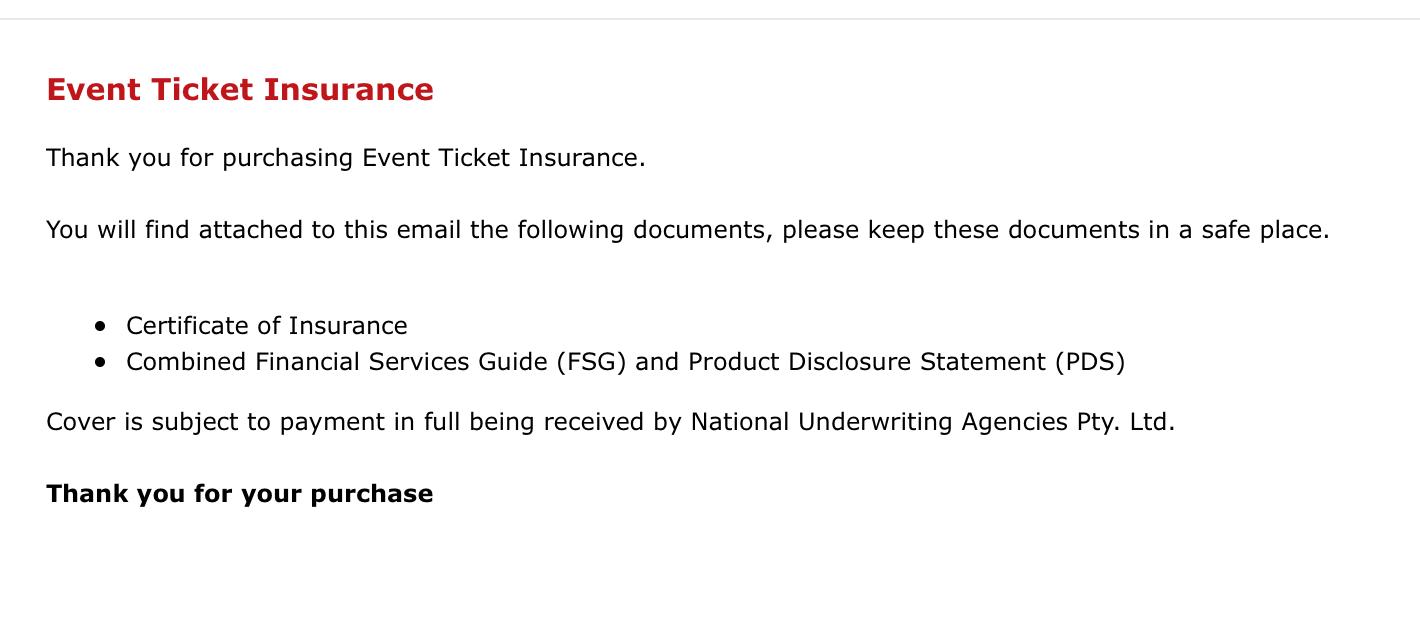Click the bold 'Thank you for your purchase' line
The image size is (1420, 632).
[x=240, y=494]
